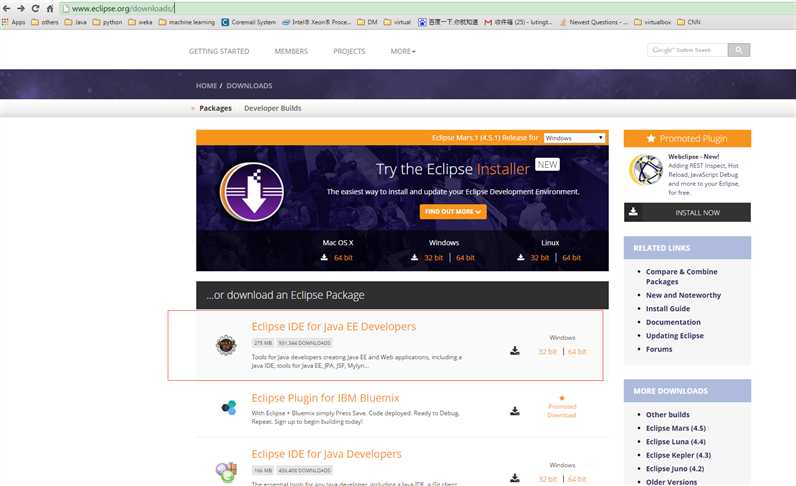796x486 pixels.
Task: Click the Eclipse IDE for Java Developers icon
Action: click(x=226, y=472)
